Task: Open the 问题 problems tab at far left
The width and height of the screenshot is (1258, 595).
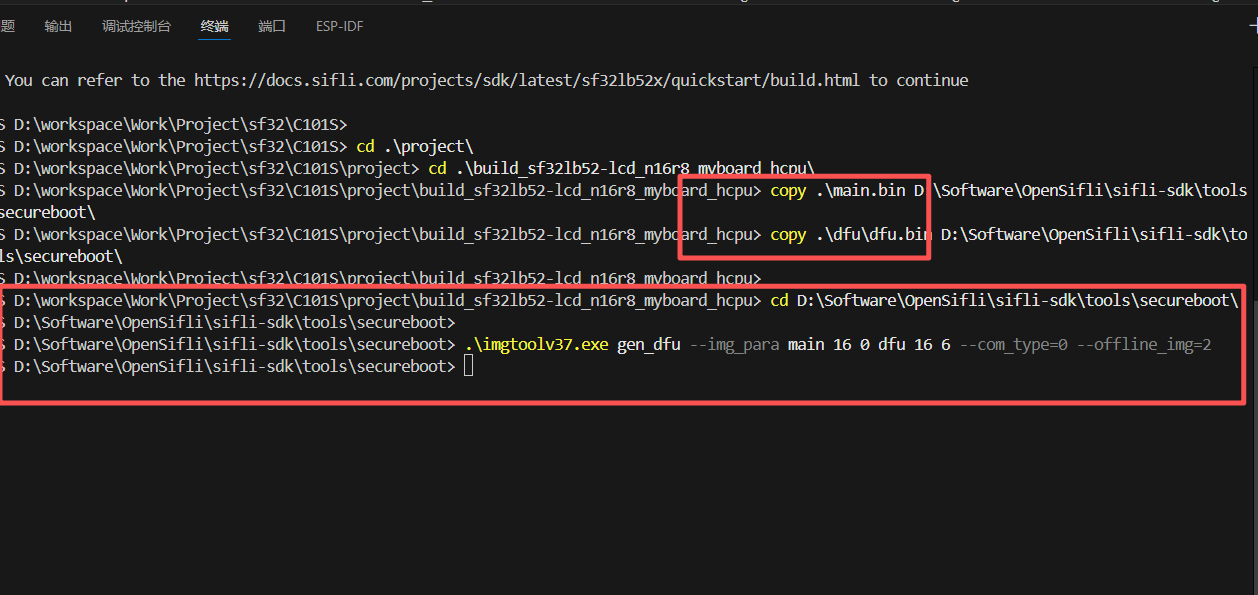Action: pos(7,27)
